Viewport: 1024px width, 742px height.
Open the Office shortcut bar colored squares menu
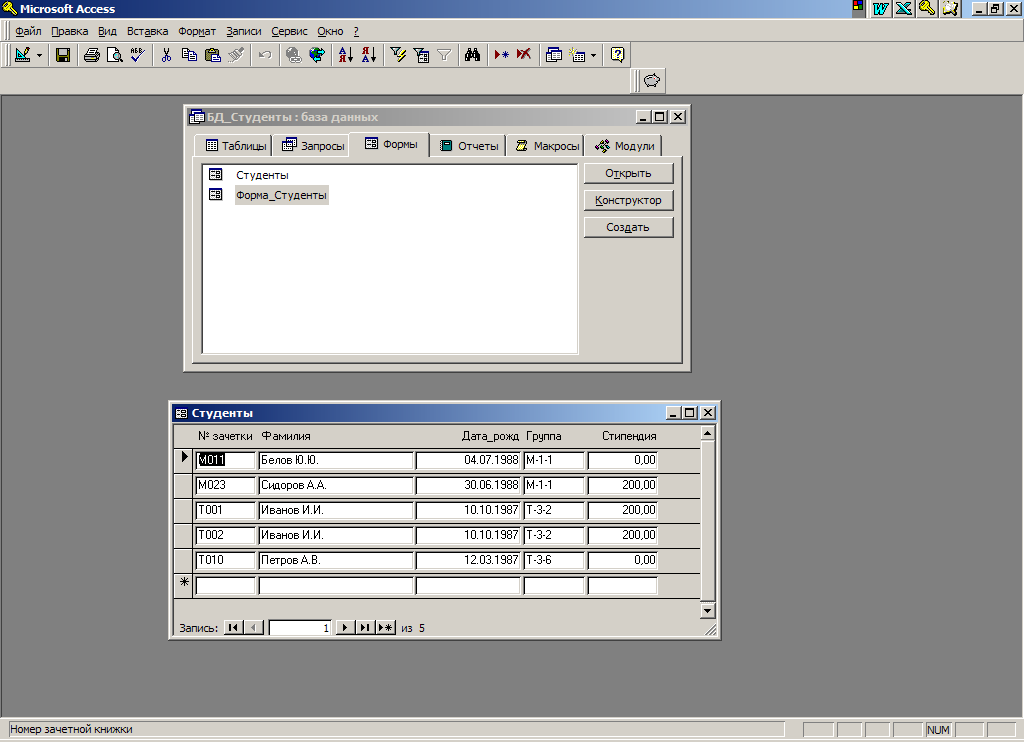click(858, 8)
